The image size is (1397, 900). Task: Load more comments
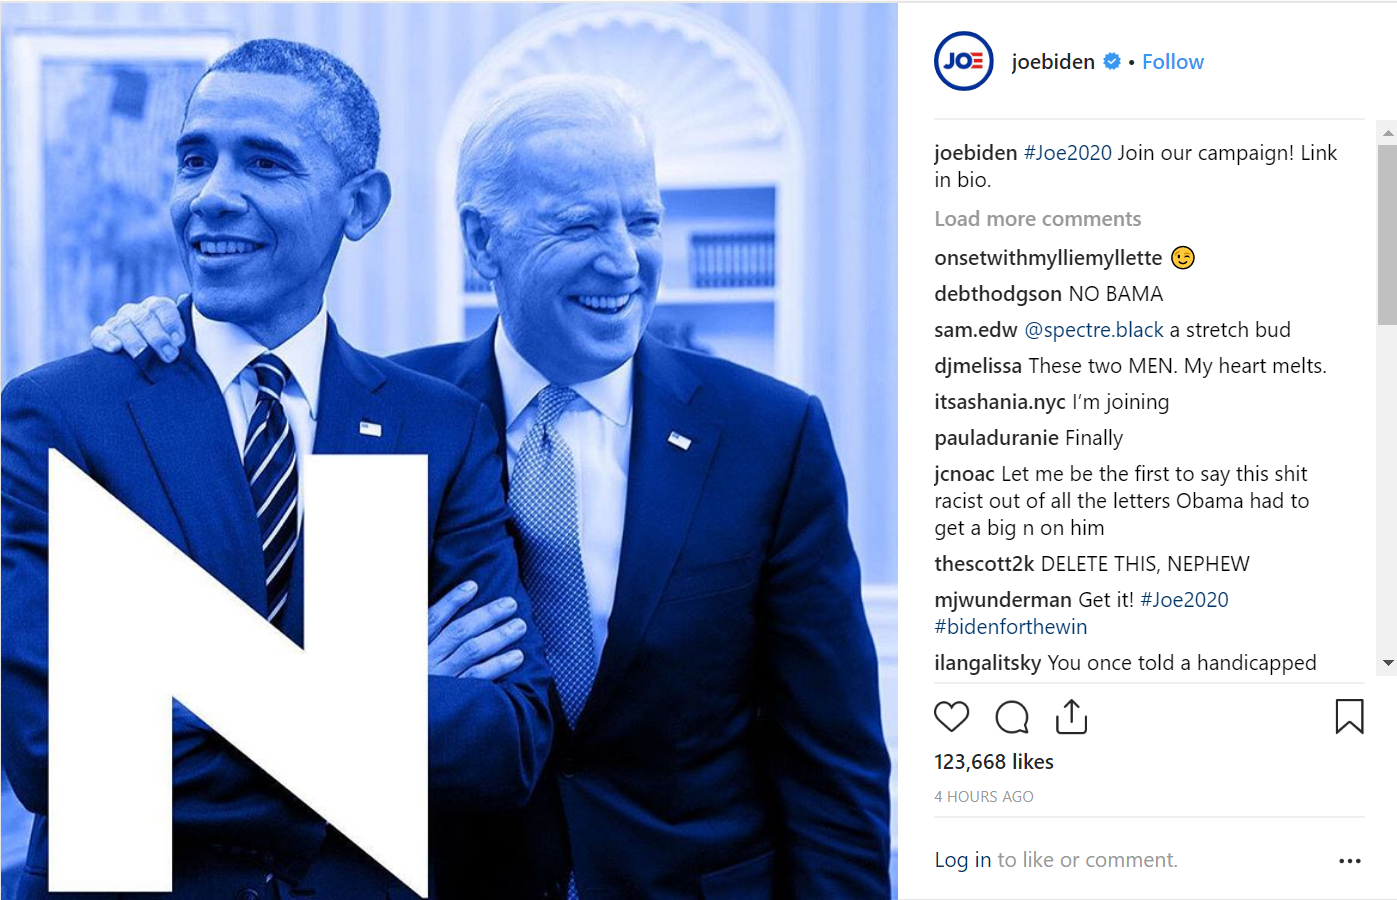click(1037, 219)
